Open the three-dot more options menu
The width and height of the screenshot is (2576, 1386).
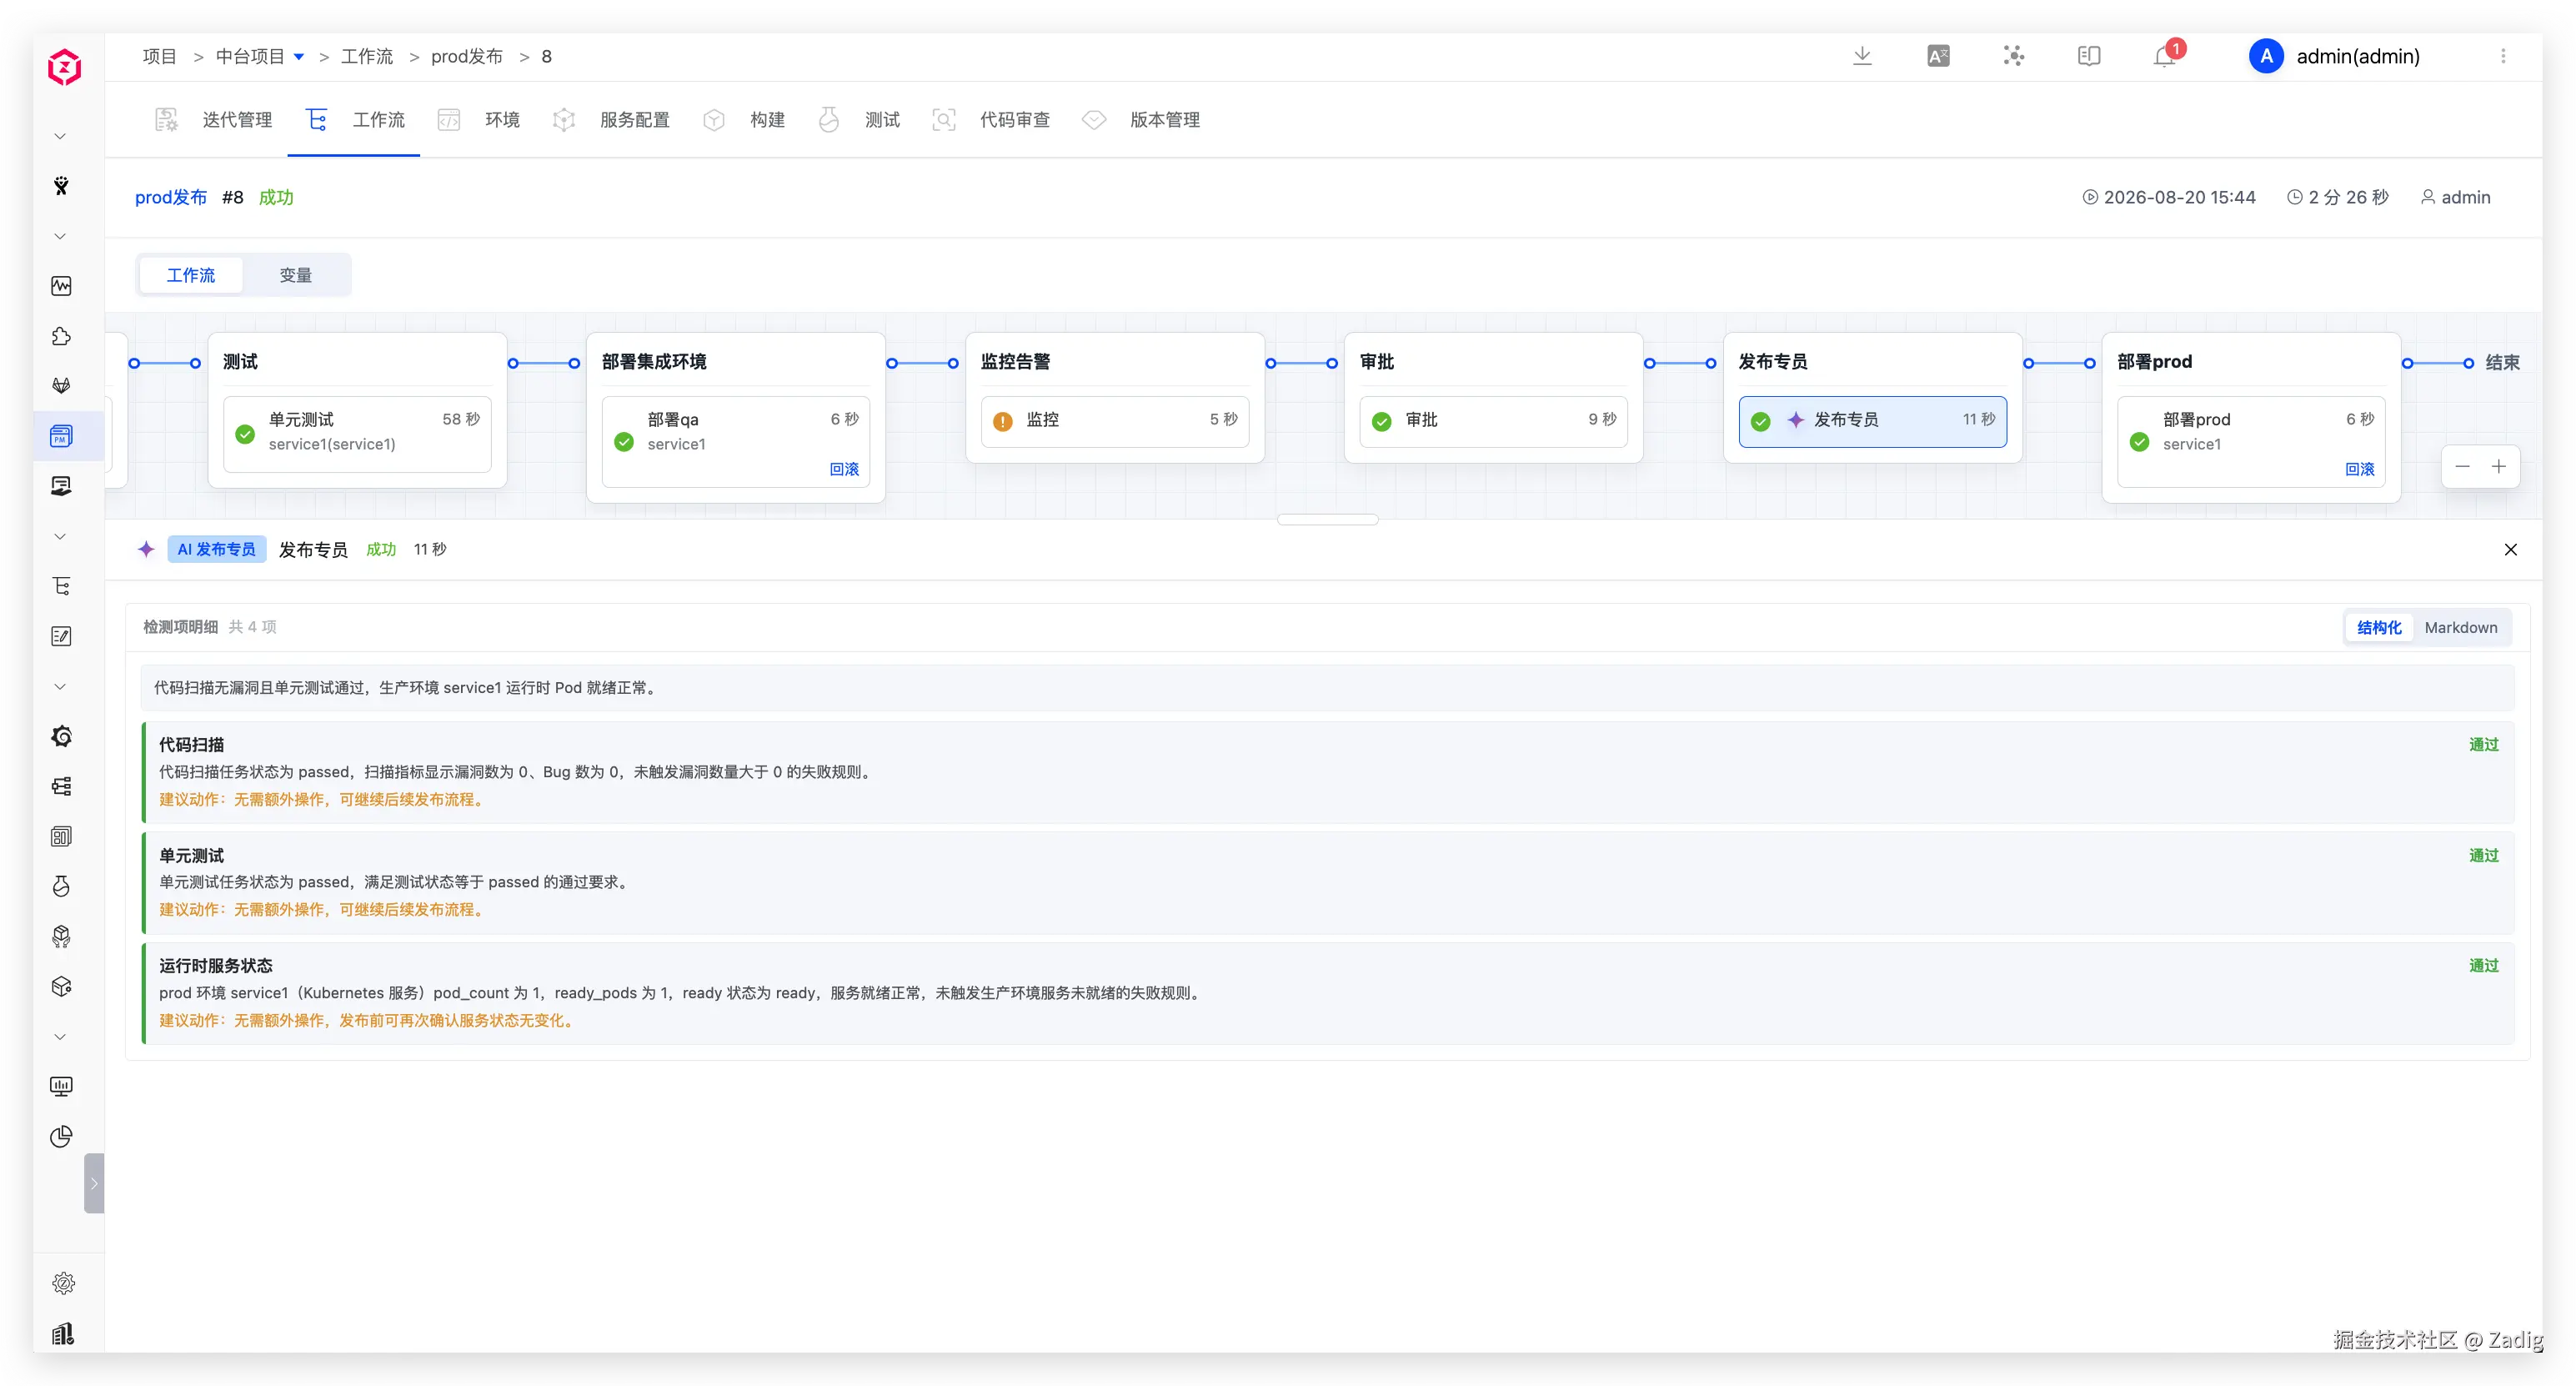tap(2503, 56)
